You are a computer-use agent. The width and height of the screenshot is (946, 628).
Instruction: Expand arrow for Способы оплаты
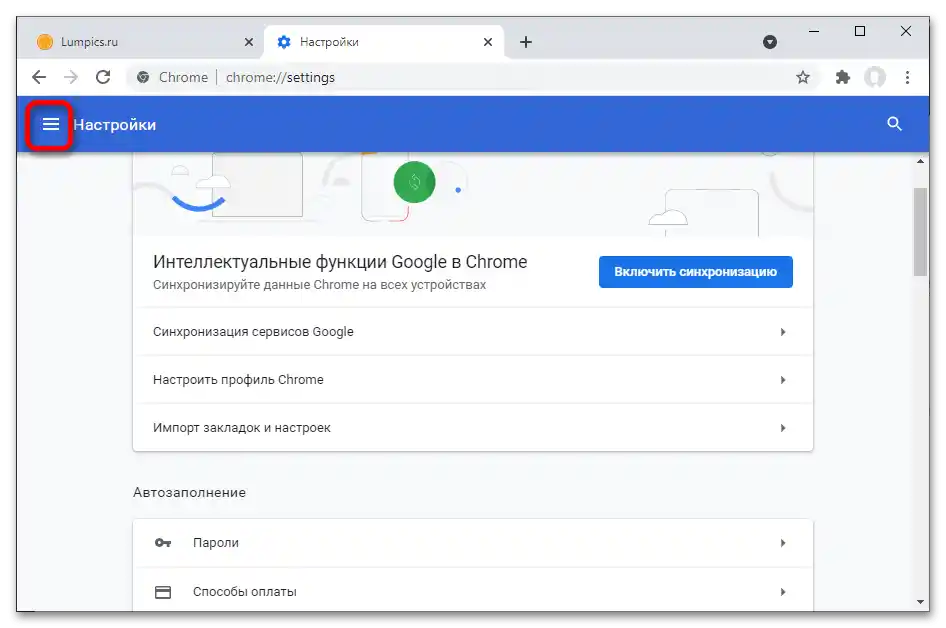click(x=783, y=592)
